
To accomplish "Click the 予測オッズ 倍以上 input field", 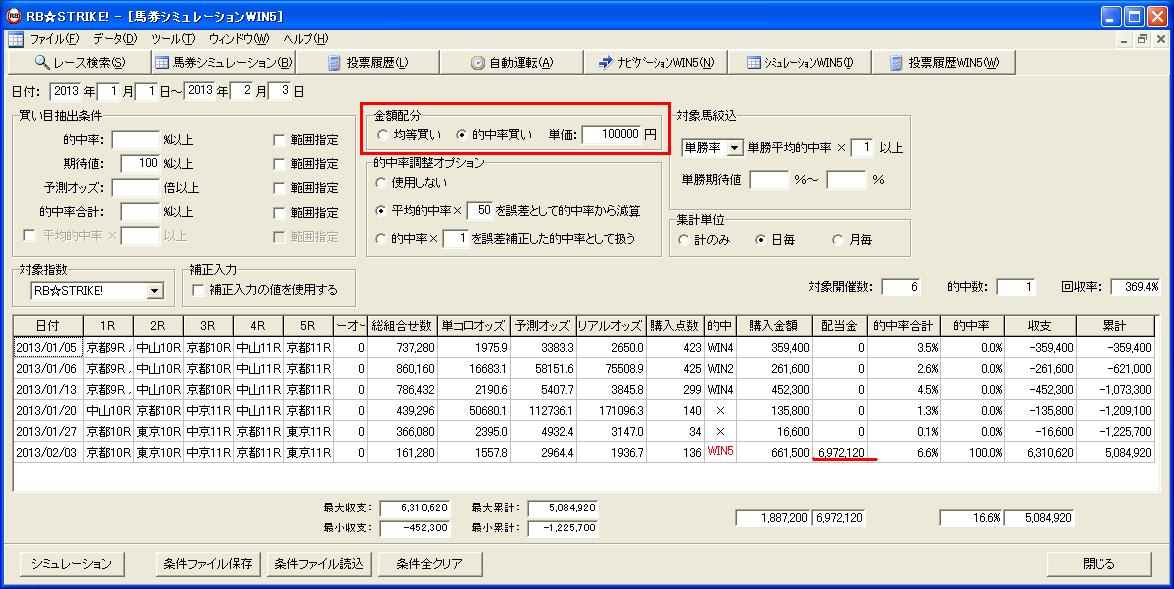I will [136, 188].
